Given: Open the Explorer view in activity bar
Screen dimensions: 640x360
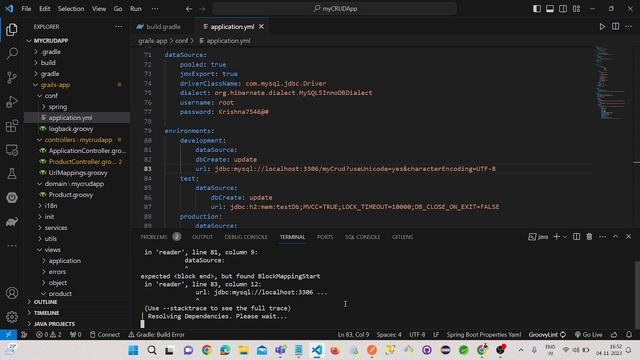Looking at the screenshot, I should [12, 29].
